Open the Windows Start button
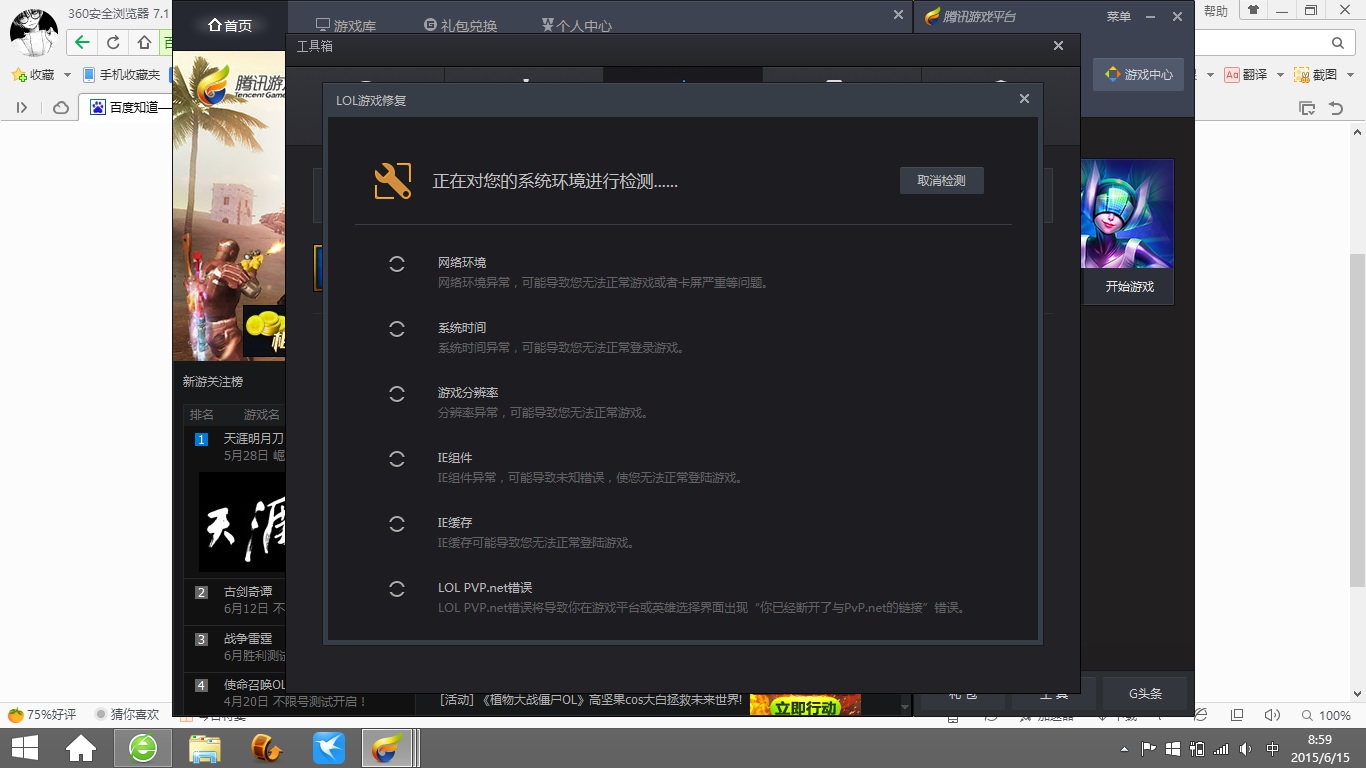Image resolution: width=1366 pixels, height=768 pixels. coord(25,748)
